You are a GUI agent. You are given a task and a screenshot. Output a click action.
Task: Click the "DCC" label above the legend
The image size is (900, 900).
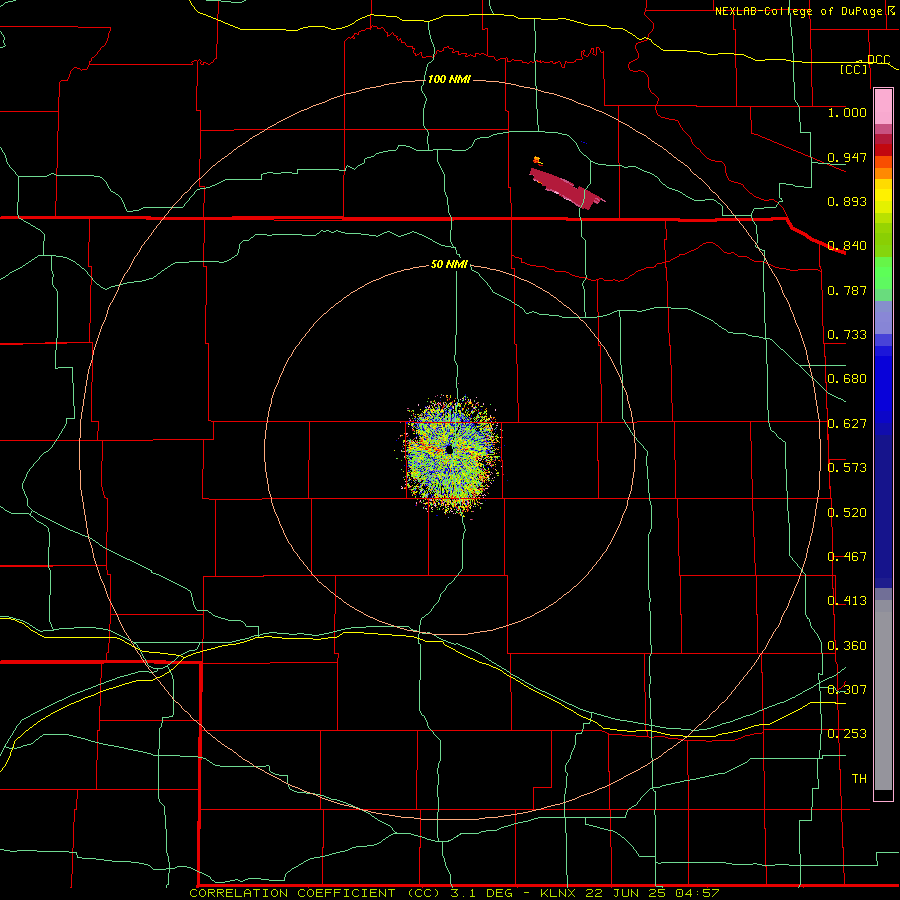coord(878,60)
